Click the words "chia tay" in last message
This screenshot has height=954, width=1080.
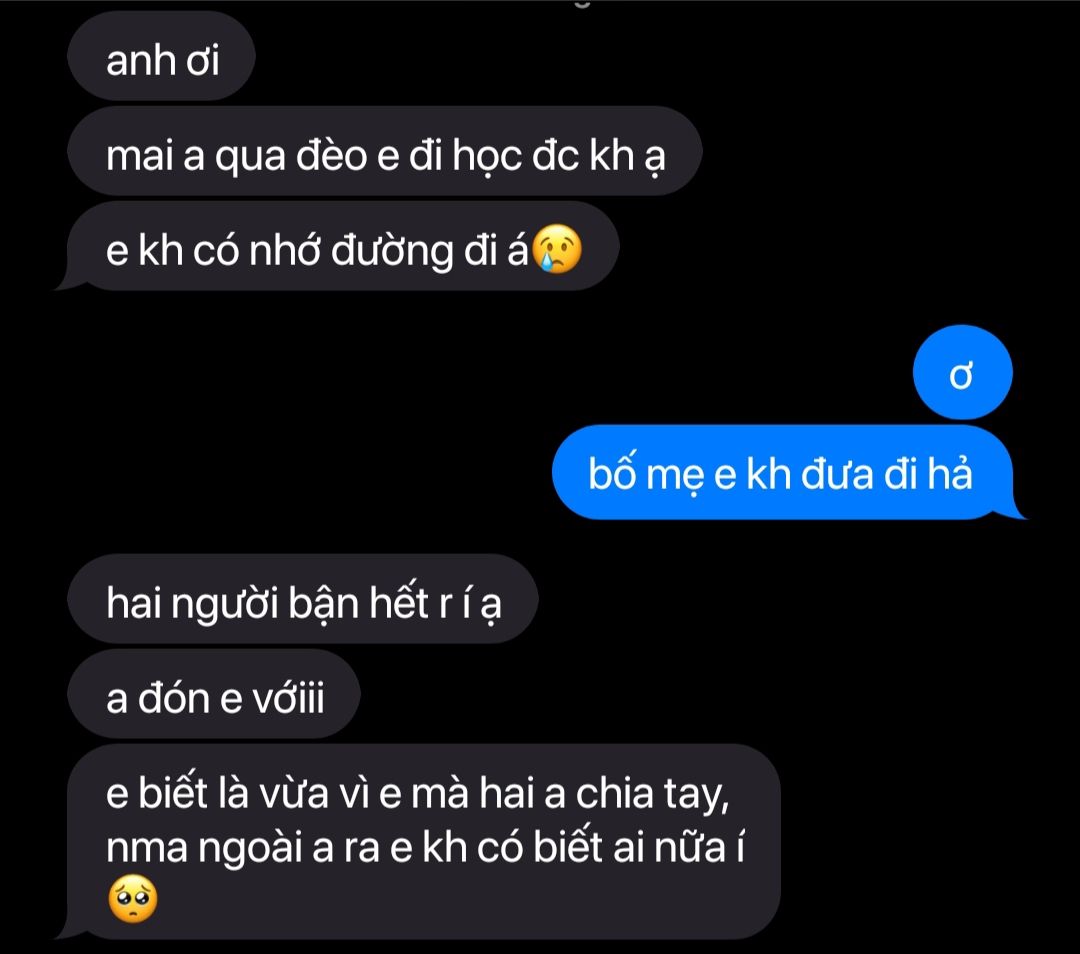click(652, 794)
